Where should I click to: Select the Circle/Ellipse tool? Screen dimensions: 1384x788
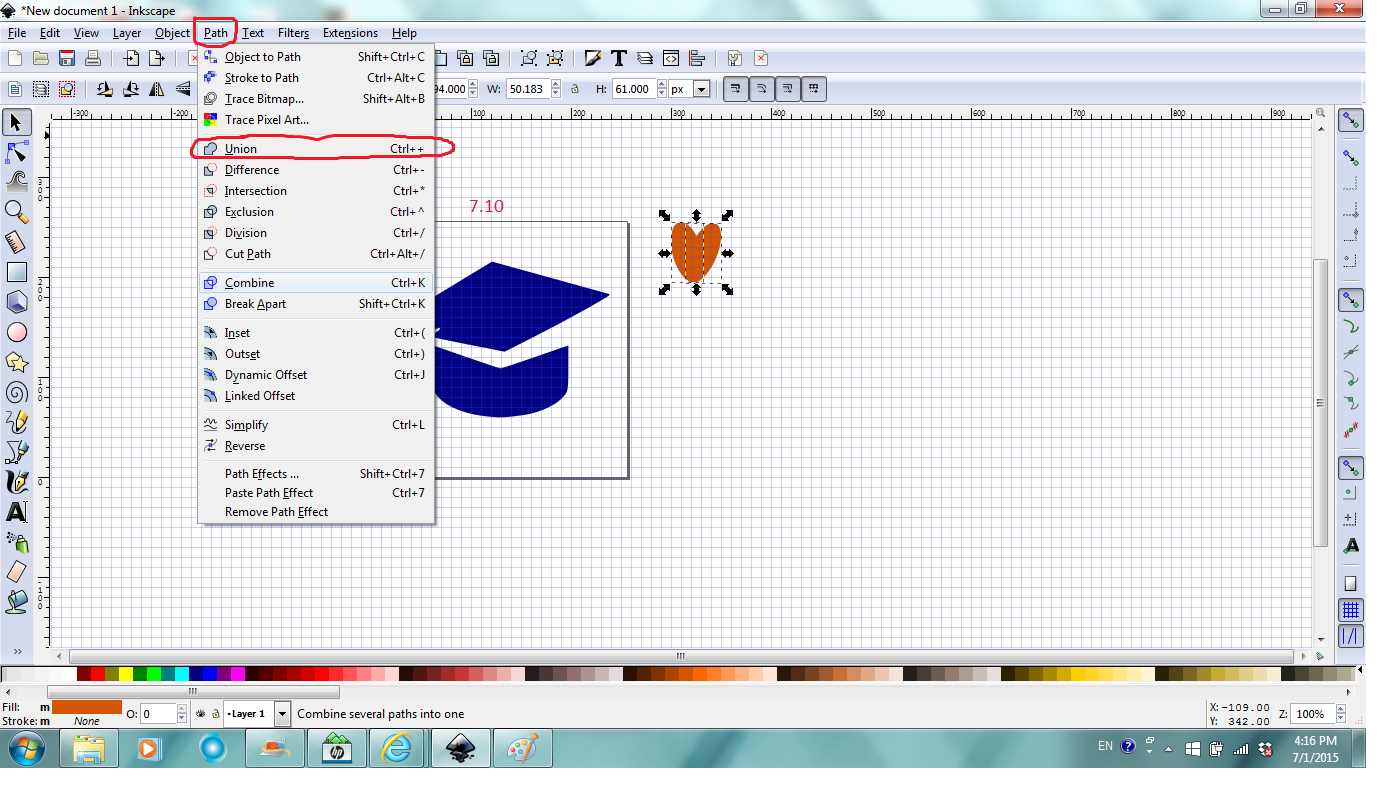17,332
